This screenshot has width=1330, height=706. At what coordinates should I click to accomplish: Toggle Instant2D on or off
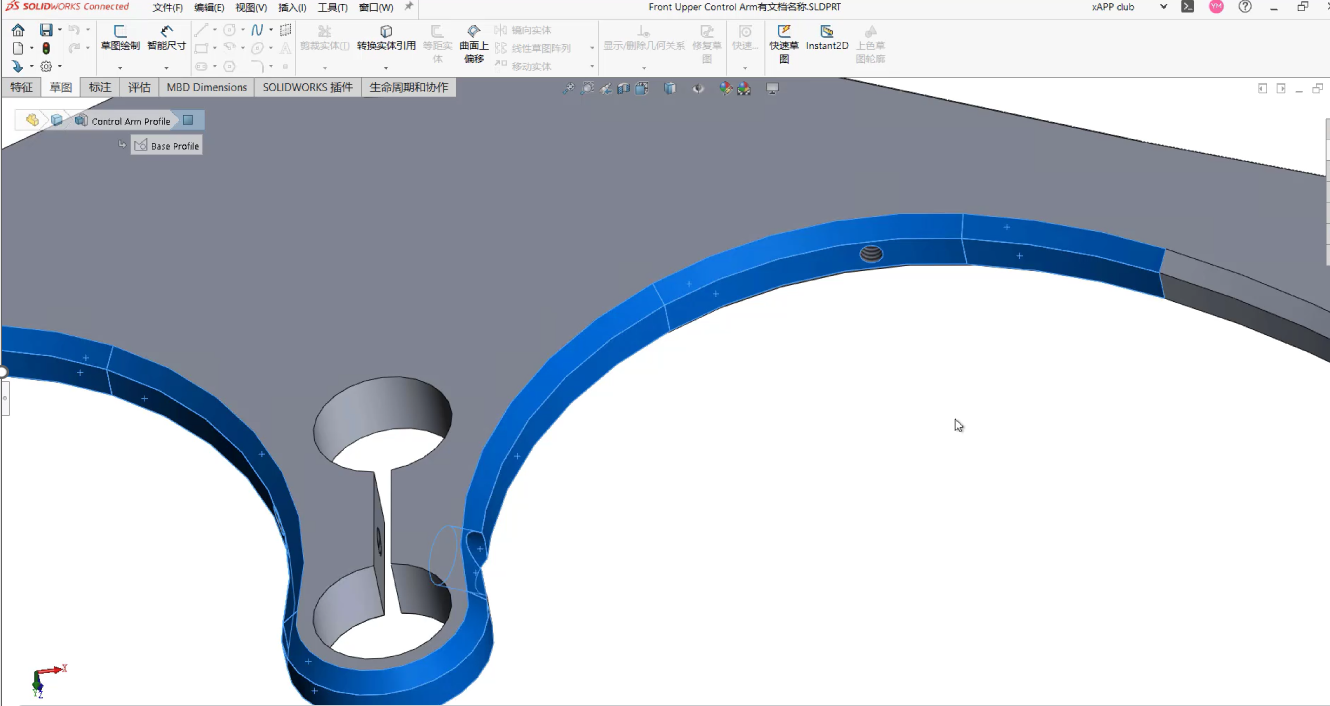click(x=827, y=38)
